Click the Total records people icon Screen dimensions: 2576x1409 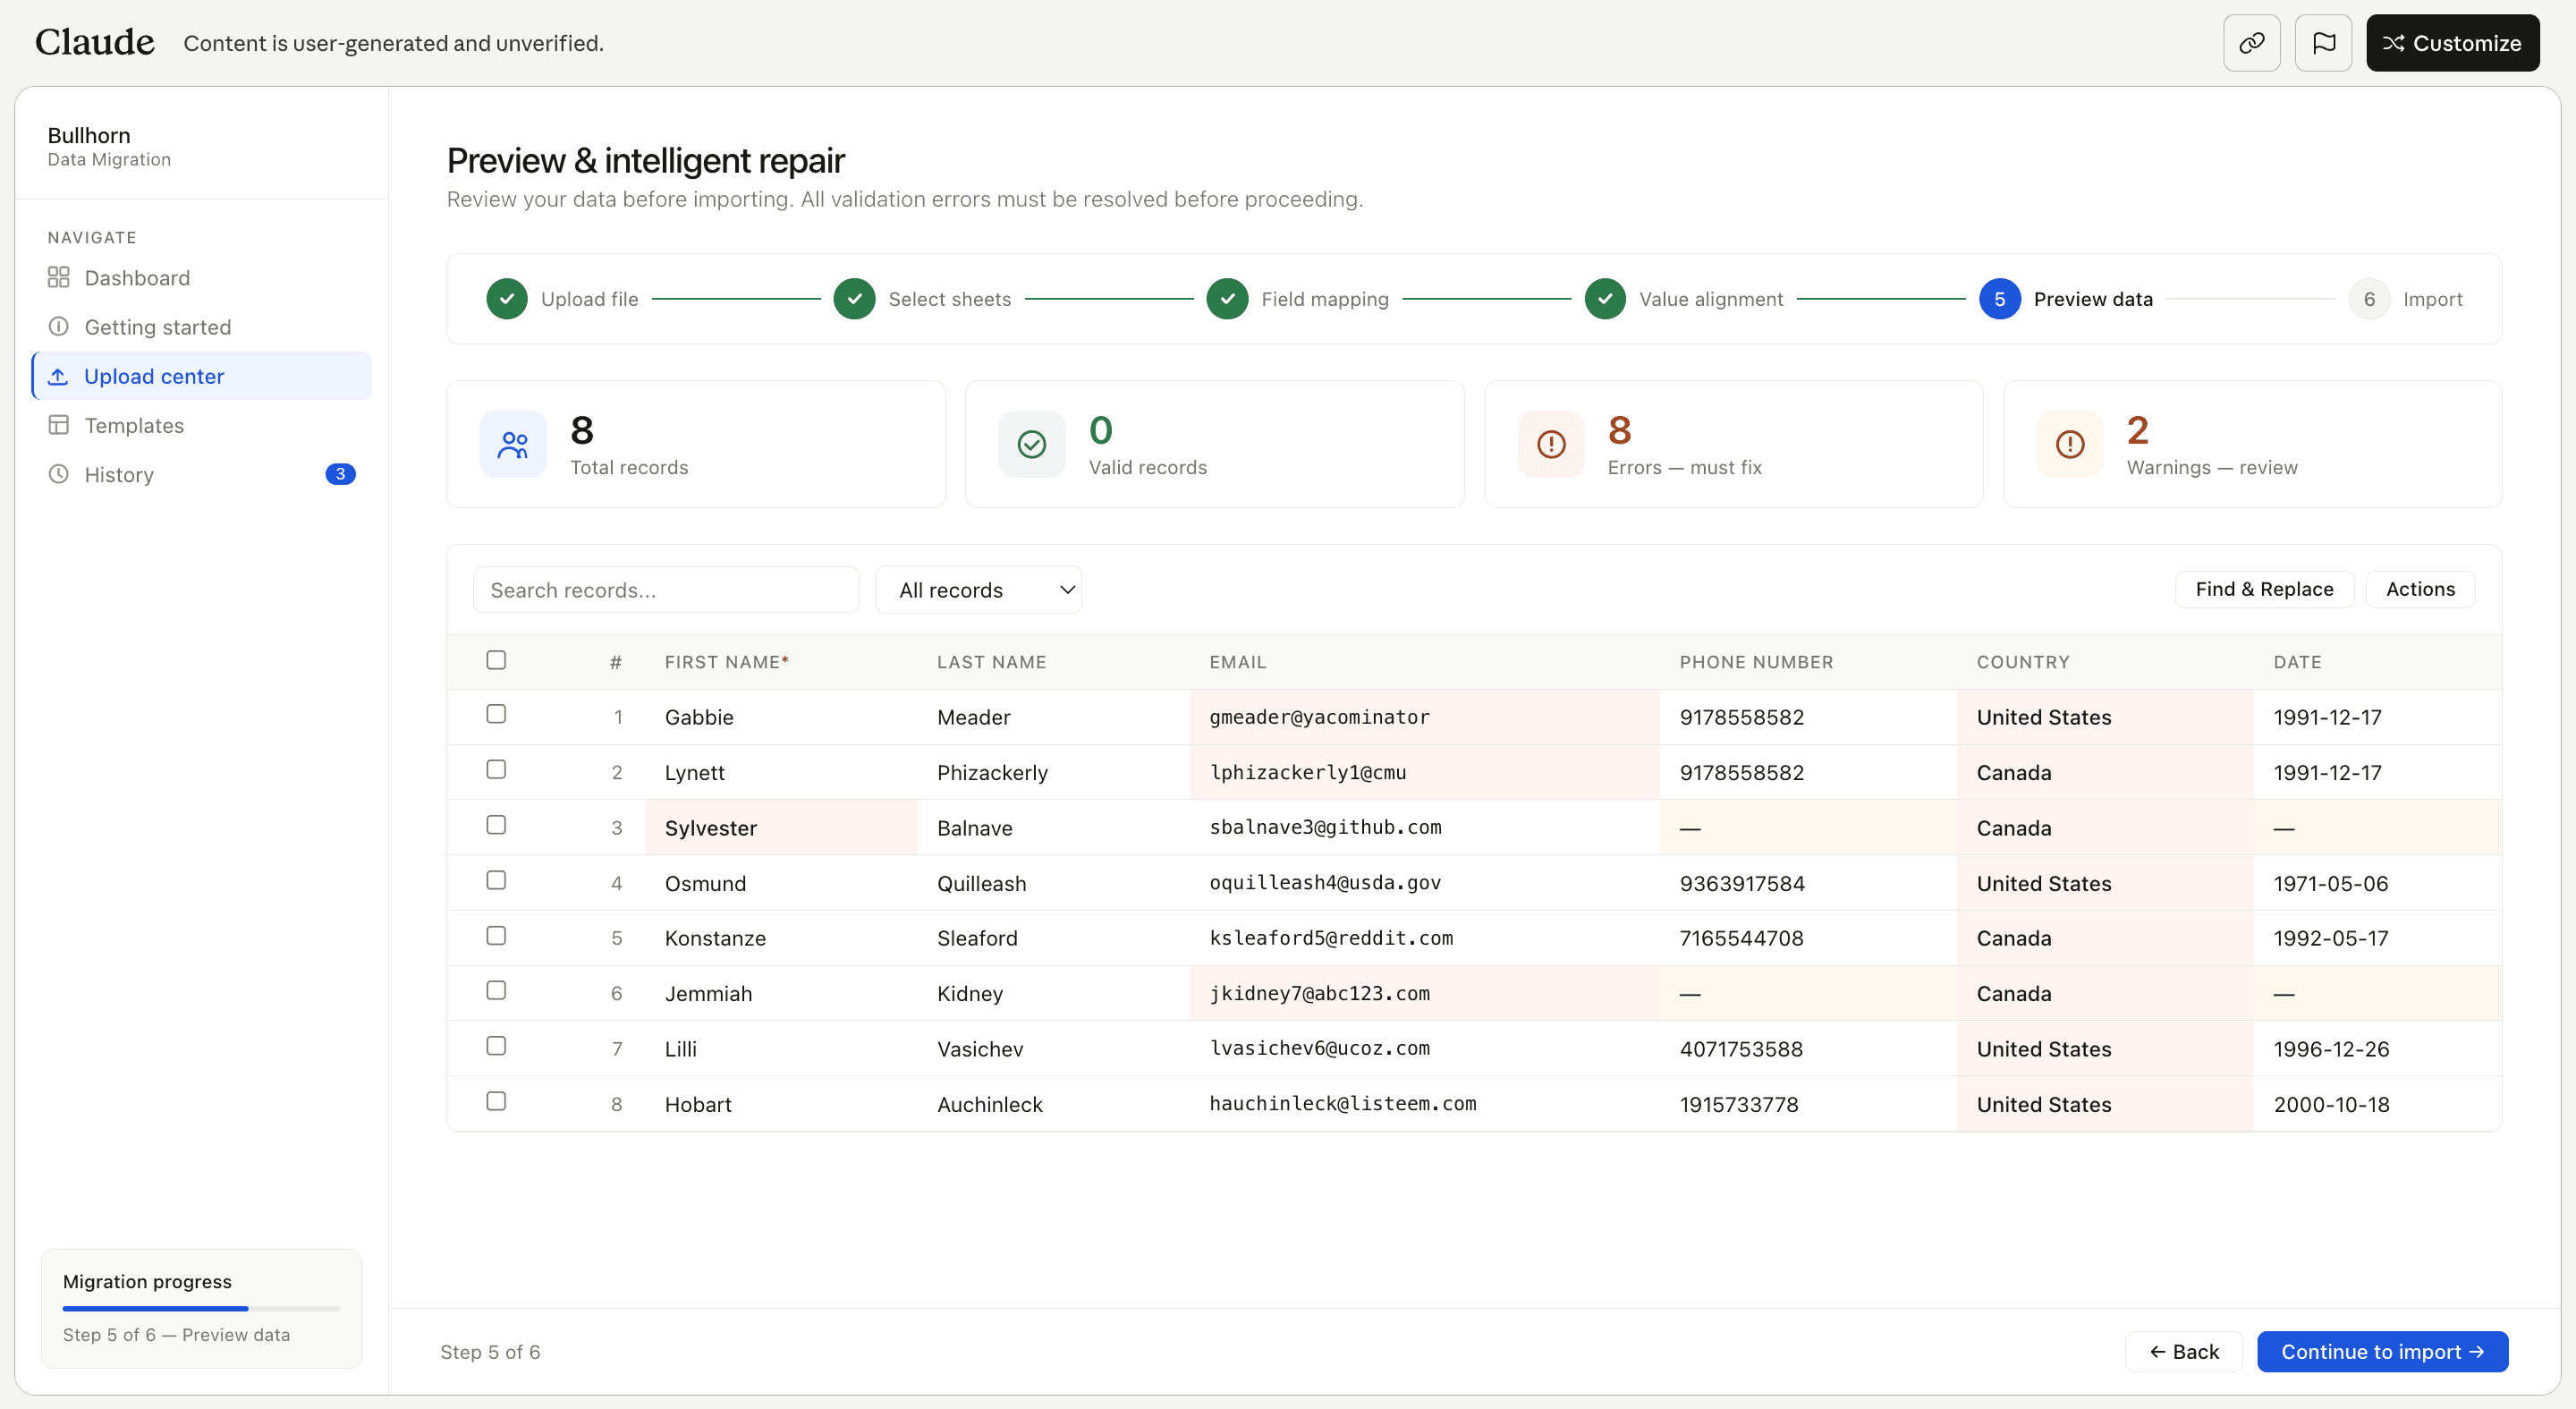click(513, 444)
